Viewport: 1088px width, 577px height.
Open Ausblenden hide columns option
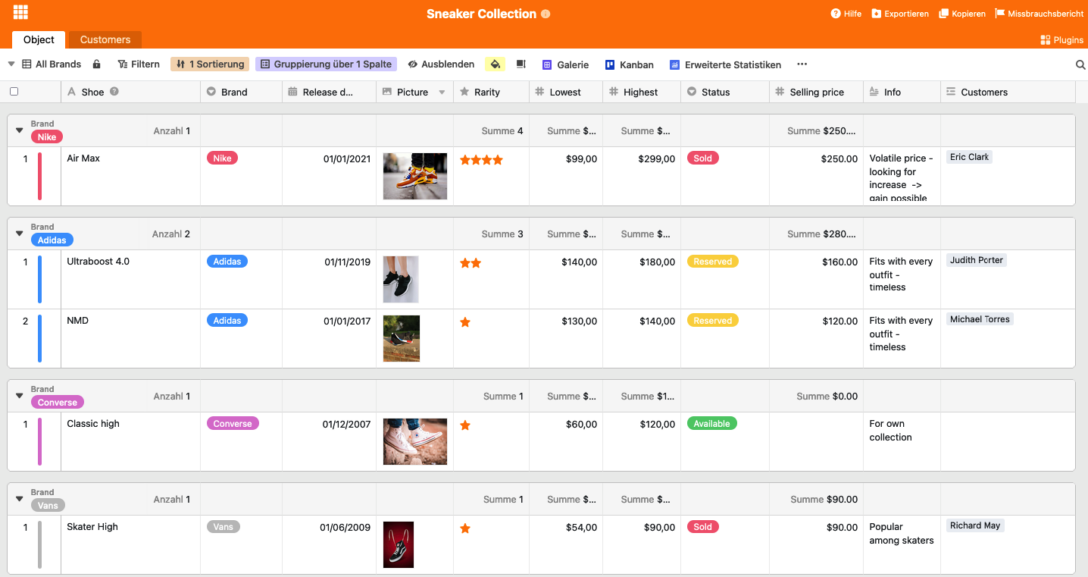(441, 64)
